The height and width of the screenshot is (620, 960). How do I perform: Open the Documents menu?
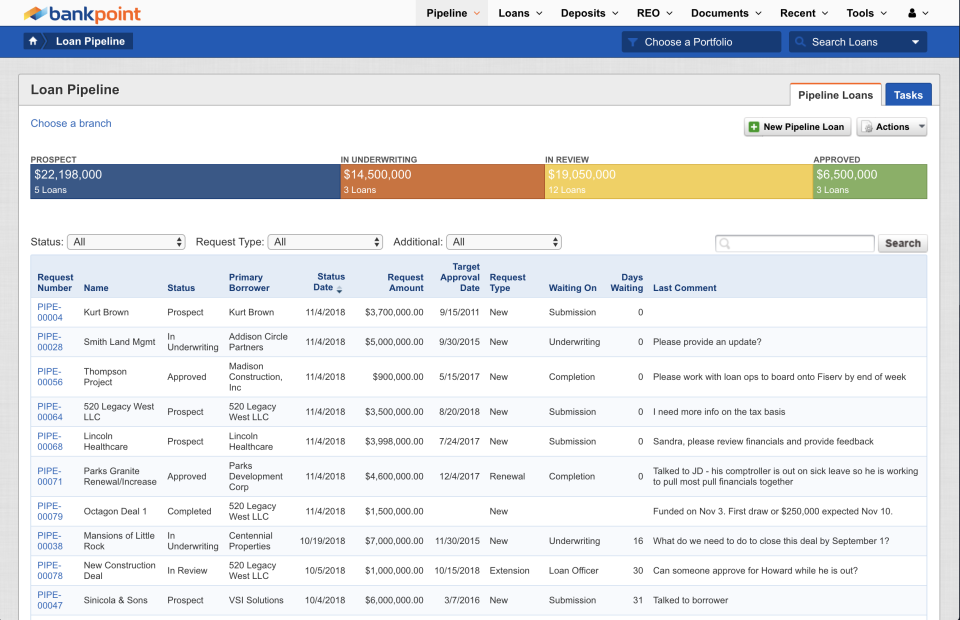[x=724, y=13]
